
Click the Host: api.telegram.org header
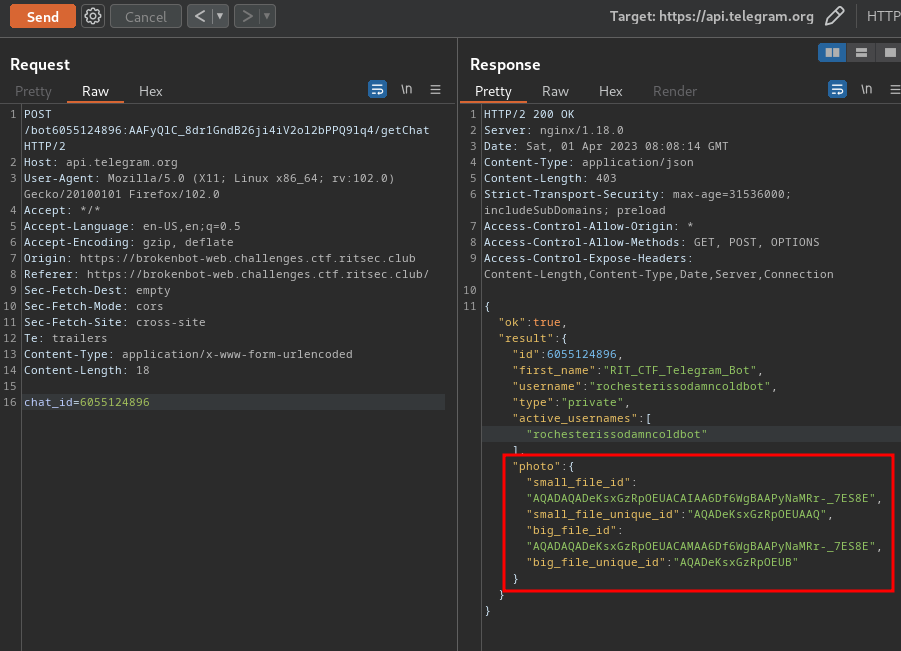[101, 162]
